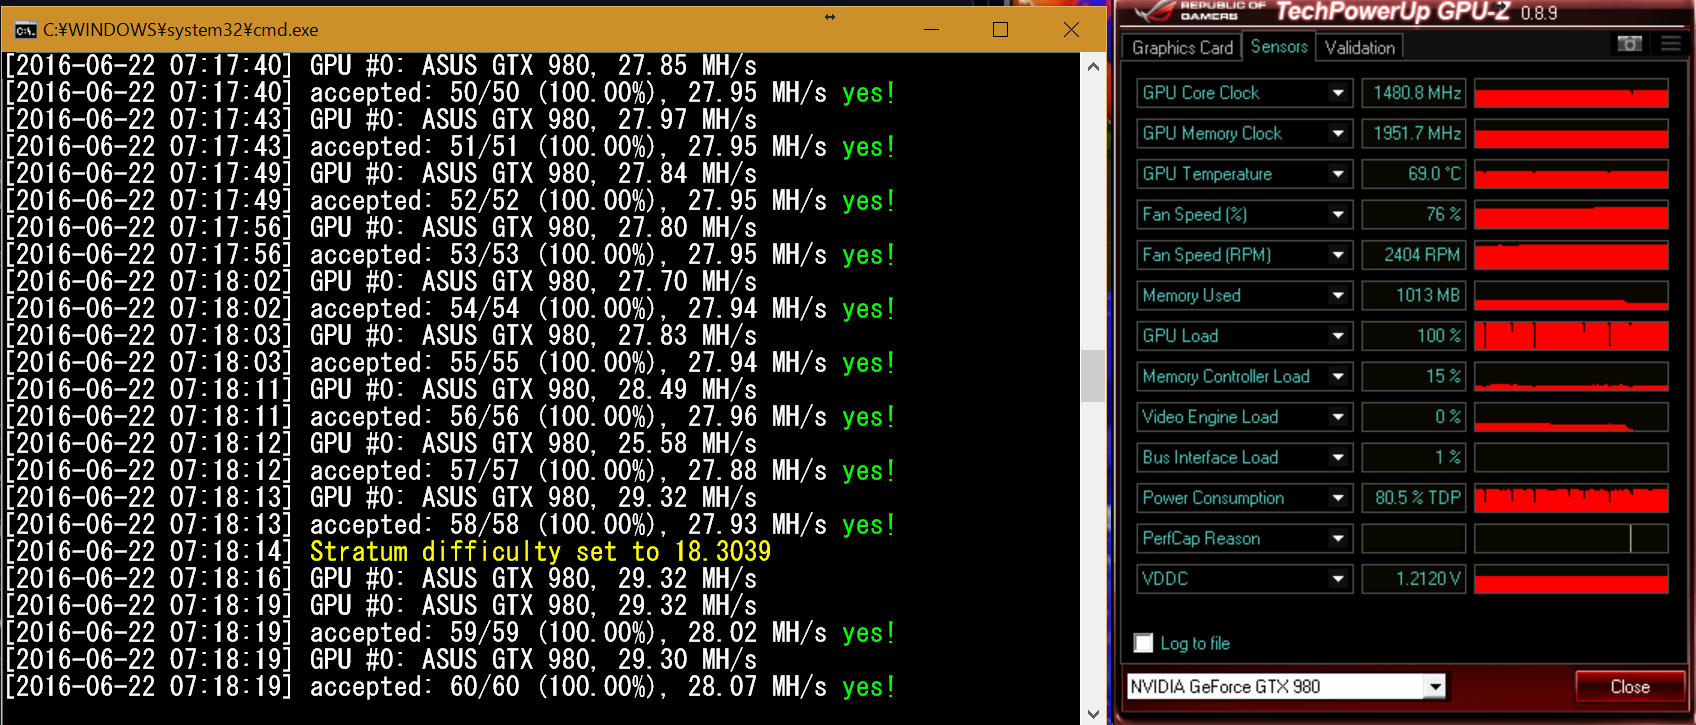Viewport: 1696px width, 725px height.
Task: Click the accepted: 60/60 line in cmd
Action: [450, 687]
